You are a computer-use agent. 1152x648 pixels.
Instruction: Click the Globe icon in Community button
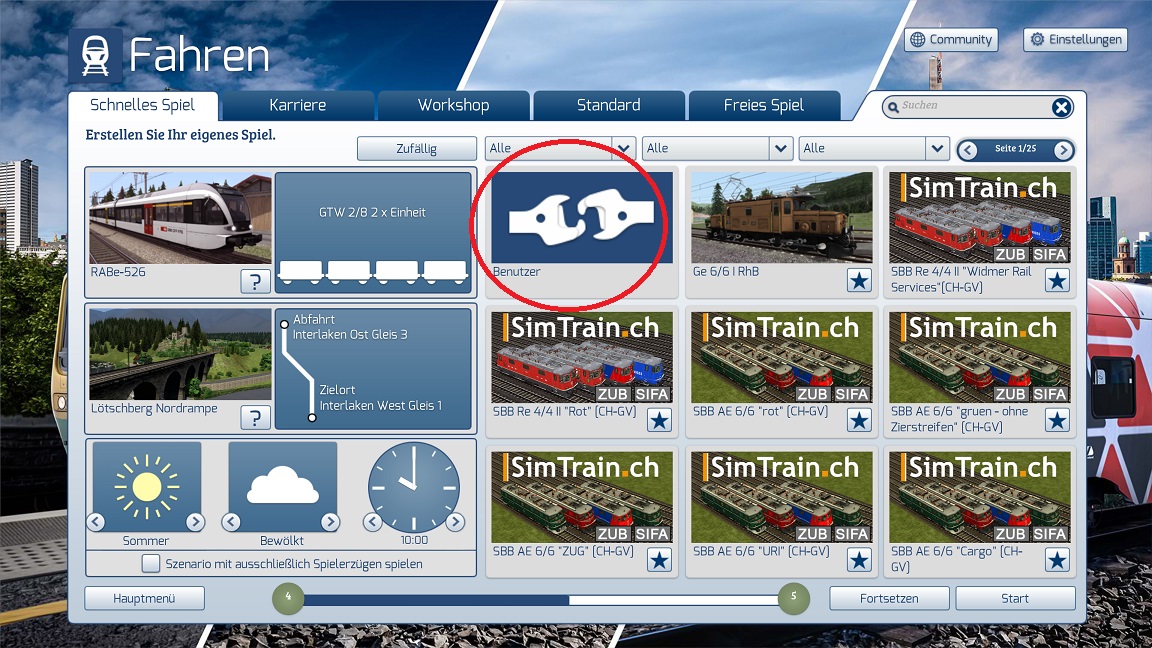918,40
